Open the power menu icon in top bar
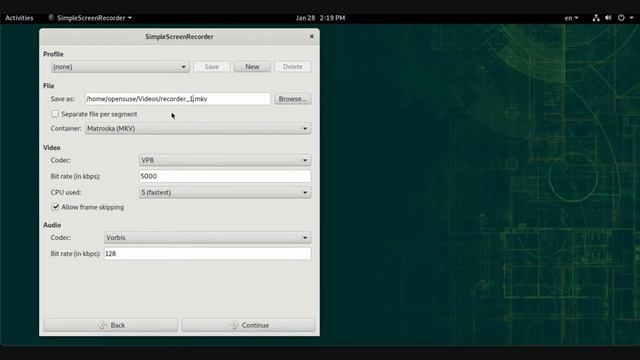Screen dimensions: 640x360 tap(621, 18)
